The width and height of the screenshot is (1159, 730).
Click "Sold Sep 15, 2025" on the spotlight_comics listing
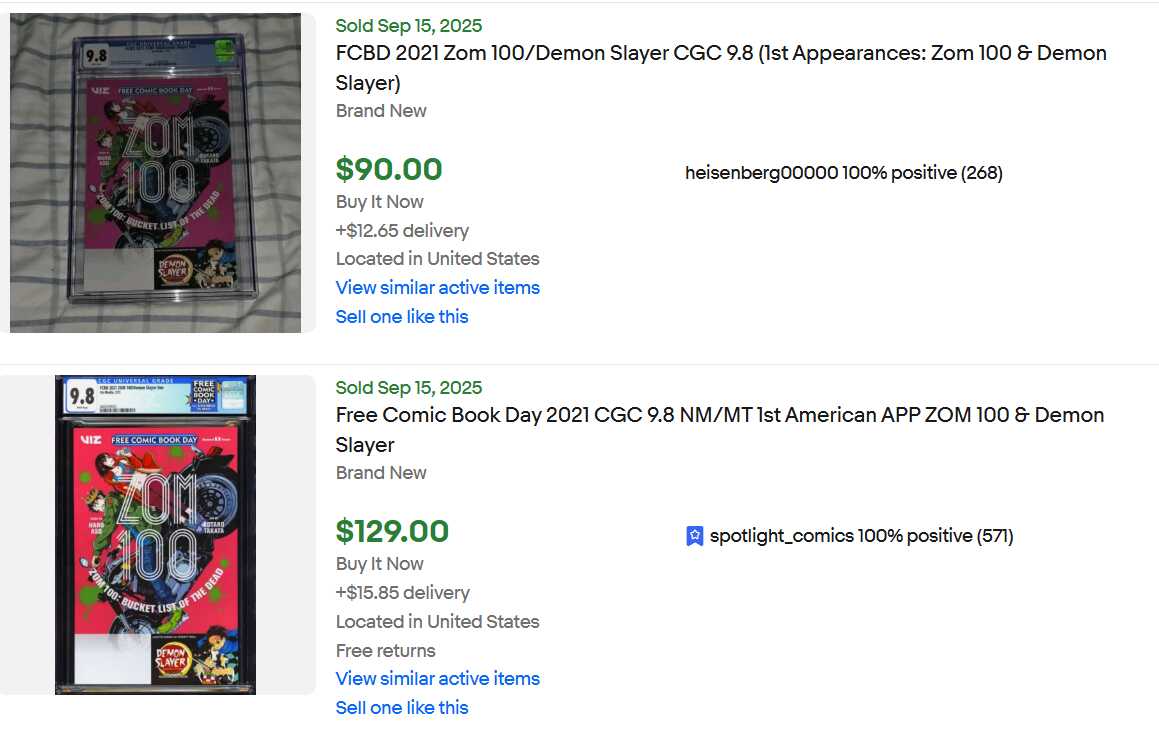pos(408,388)
